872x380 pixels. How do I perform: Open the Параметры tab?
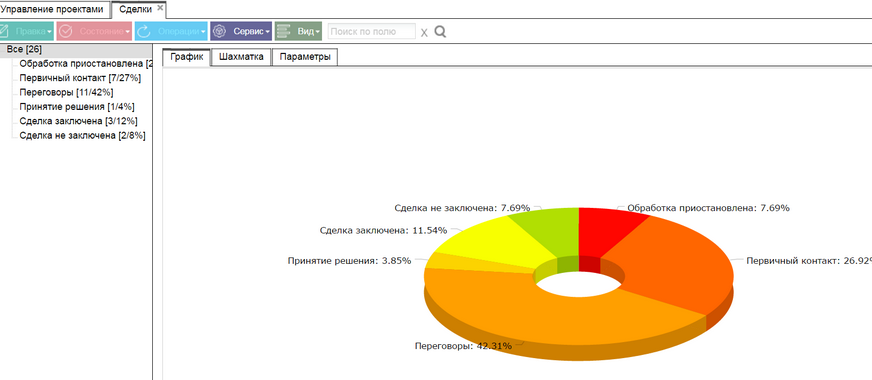(x=305, y=57)
